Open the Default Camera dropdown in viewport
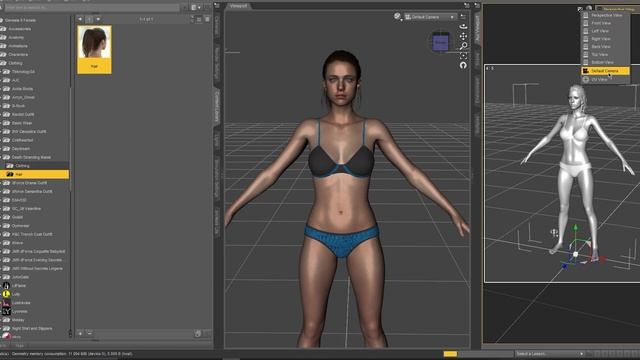This screenshot has width=640, height=360. tap(430, 17)
